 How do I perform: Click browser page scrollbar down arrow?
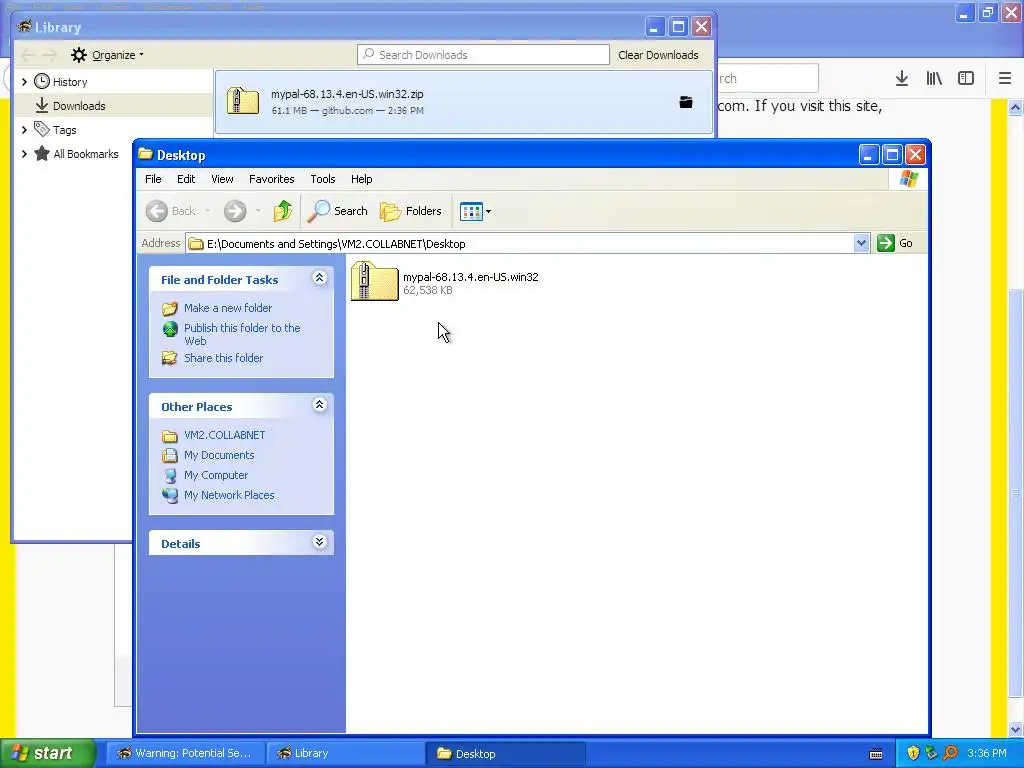pyautogui.click(x=1015, y=729)
